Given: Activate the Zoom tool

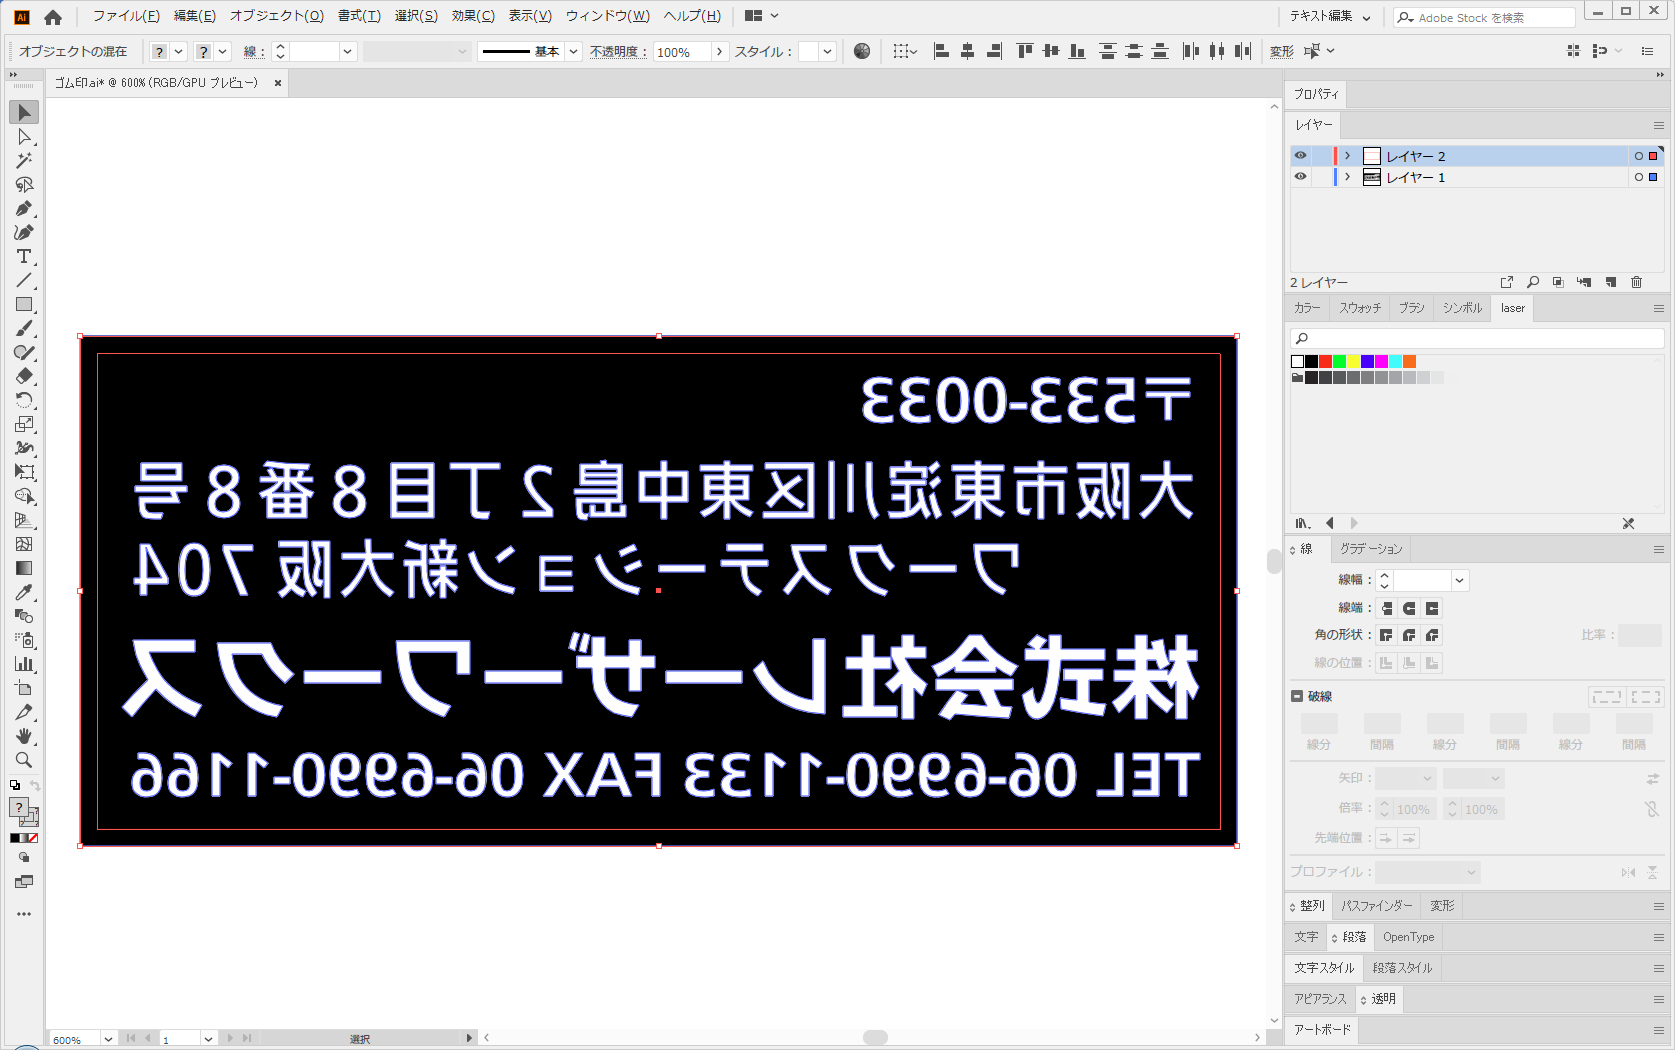Looking at the screenshot, I should click(x=24, y=760).
